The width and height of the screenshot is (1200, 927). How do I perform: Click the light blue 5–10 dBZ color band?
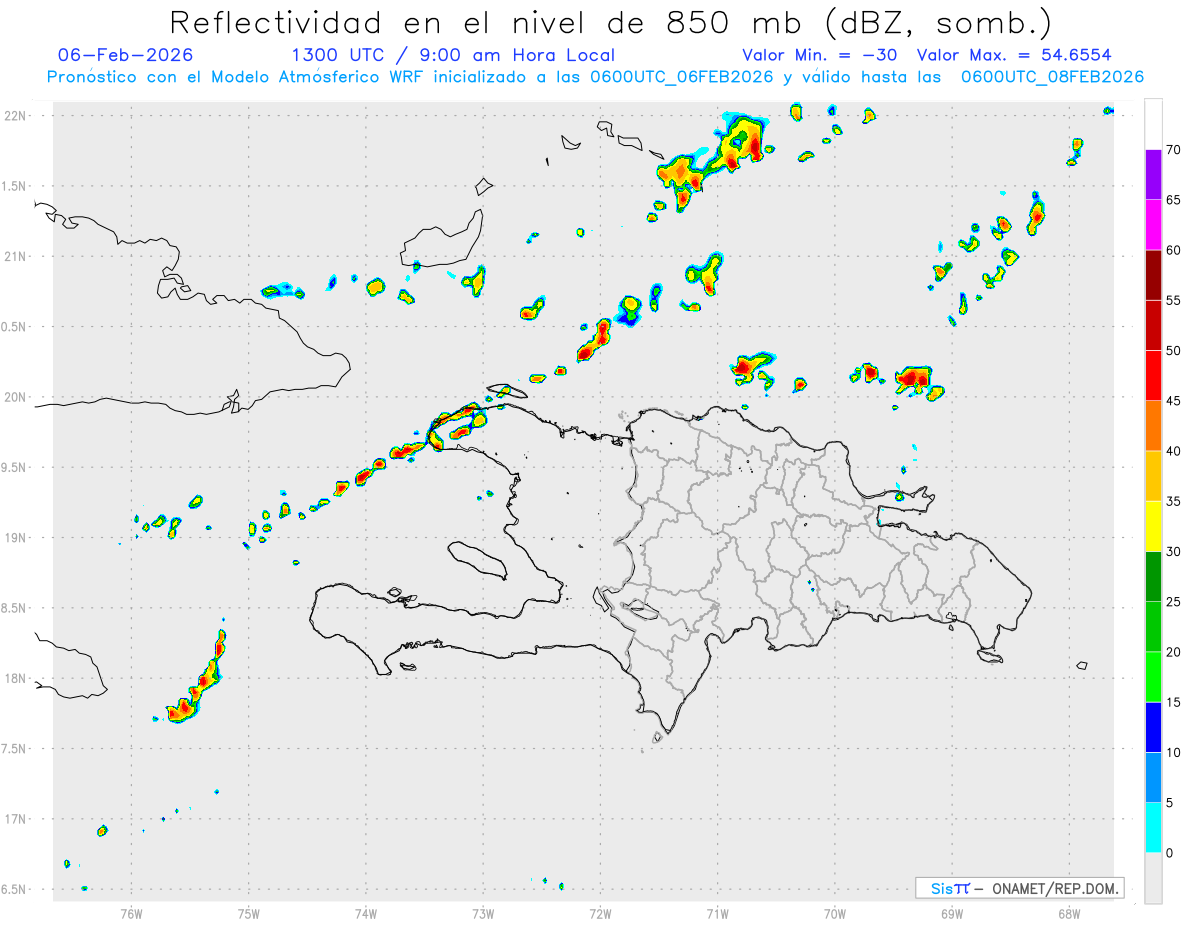pos(1154,778)
